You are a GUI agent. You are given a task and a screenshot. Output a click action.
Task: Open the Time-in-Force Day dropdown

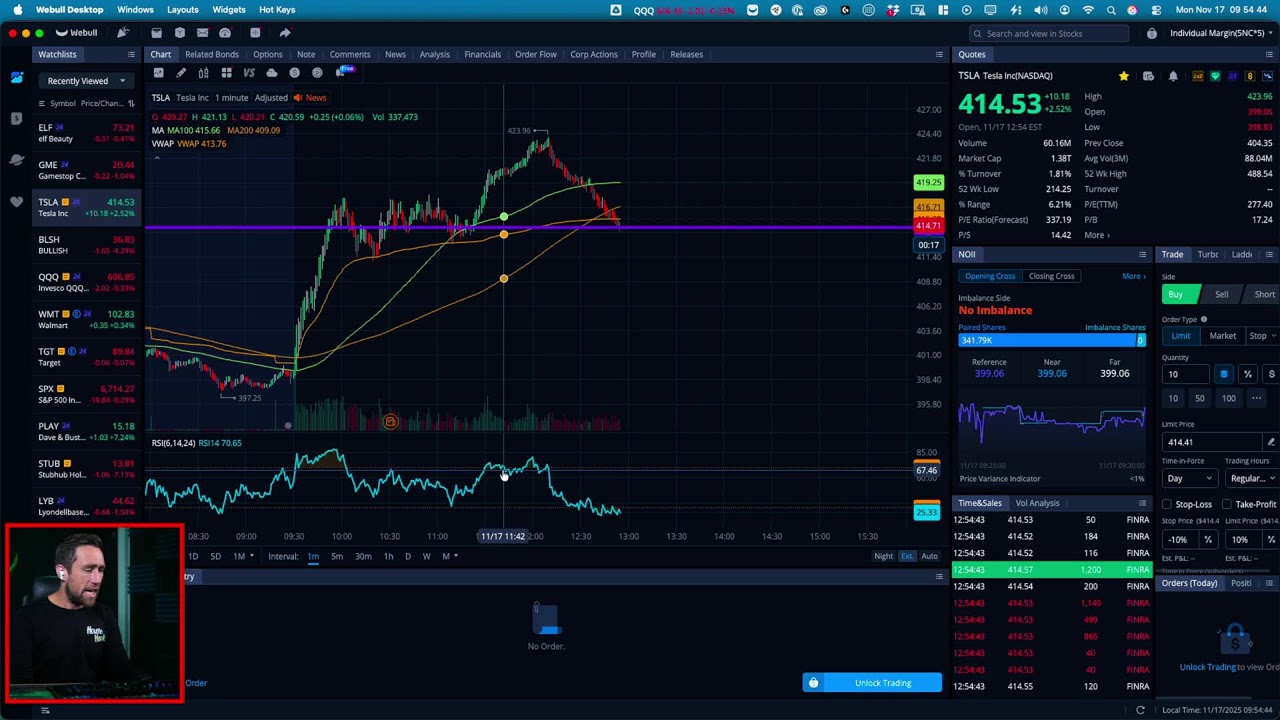pos(1188,478)
